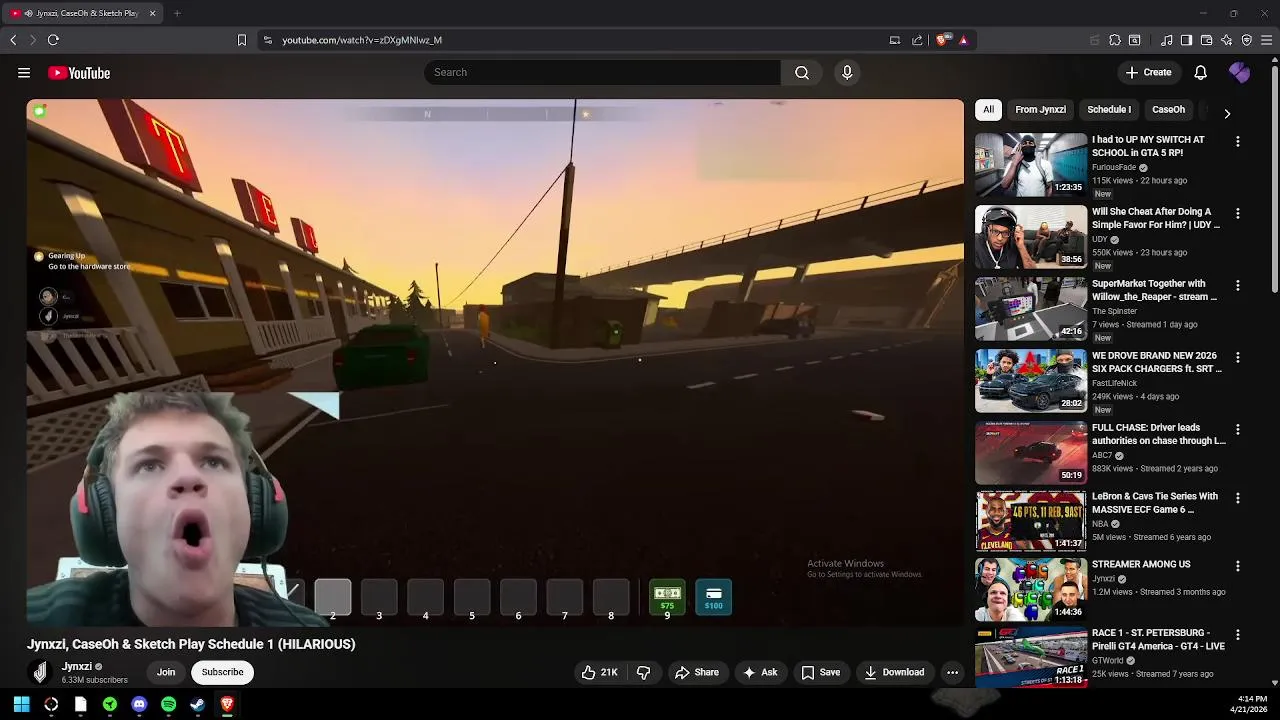Dislike the video with thumbs down
Image resolution: width=1280 pixels, height=720 pixels.
pos(644,672)
